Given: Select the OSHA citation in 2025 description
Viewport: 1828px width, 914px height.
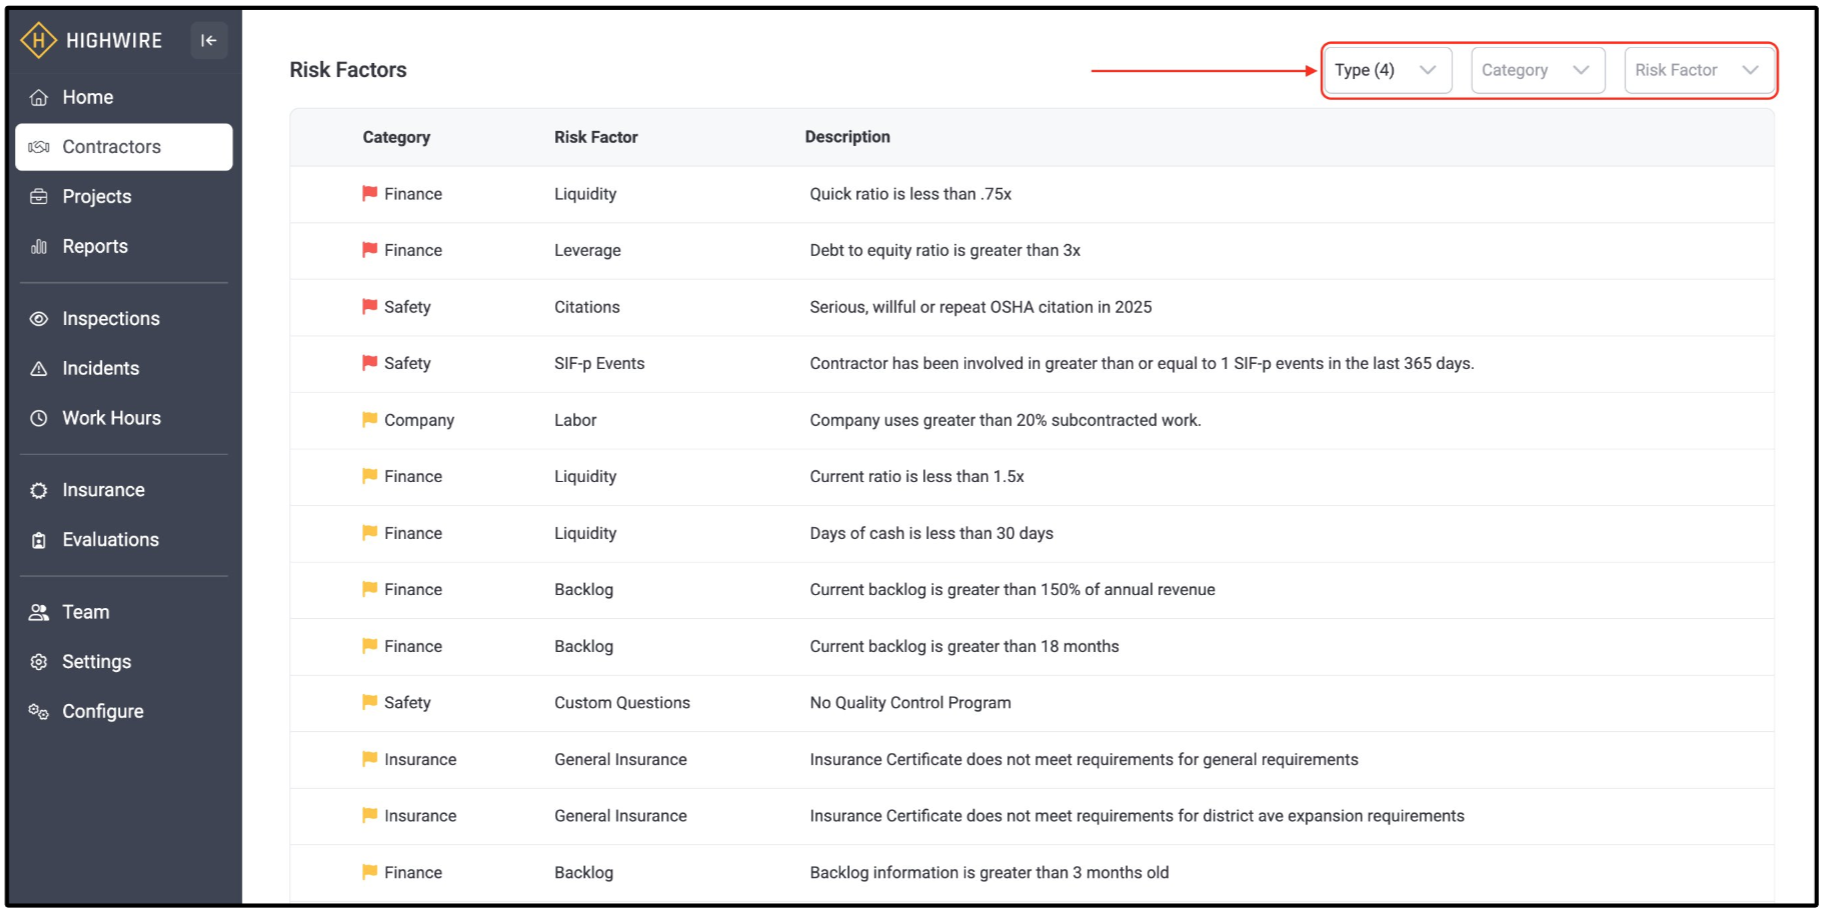Looking at the screenshot, I should pyautogui.click(x=980, y=307).
